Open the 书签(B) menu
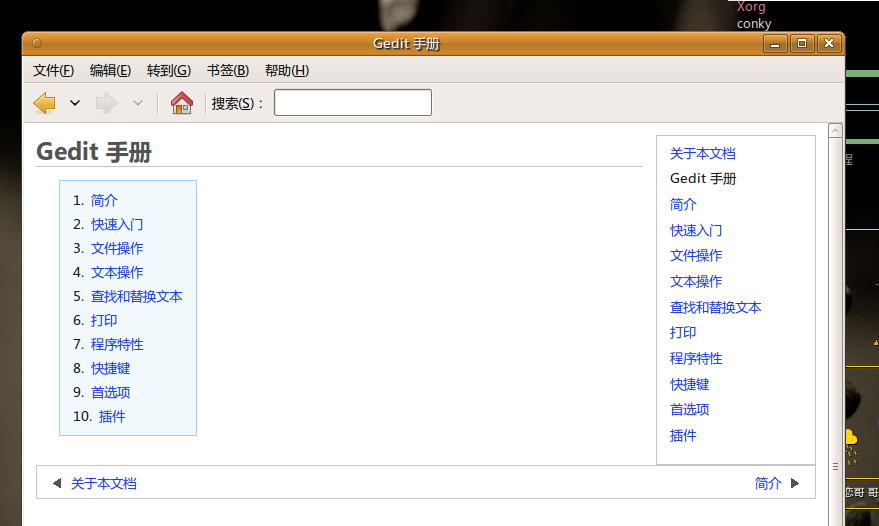879x526 pixels. tap(228, 71)
